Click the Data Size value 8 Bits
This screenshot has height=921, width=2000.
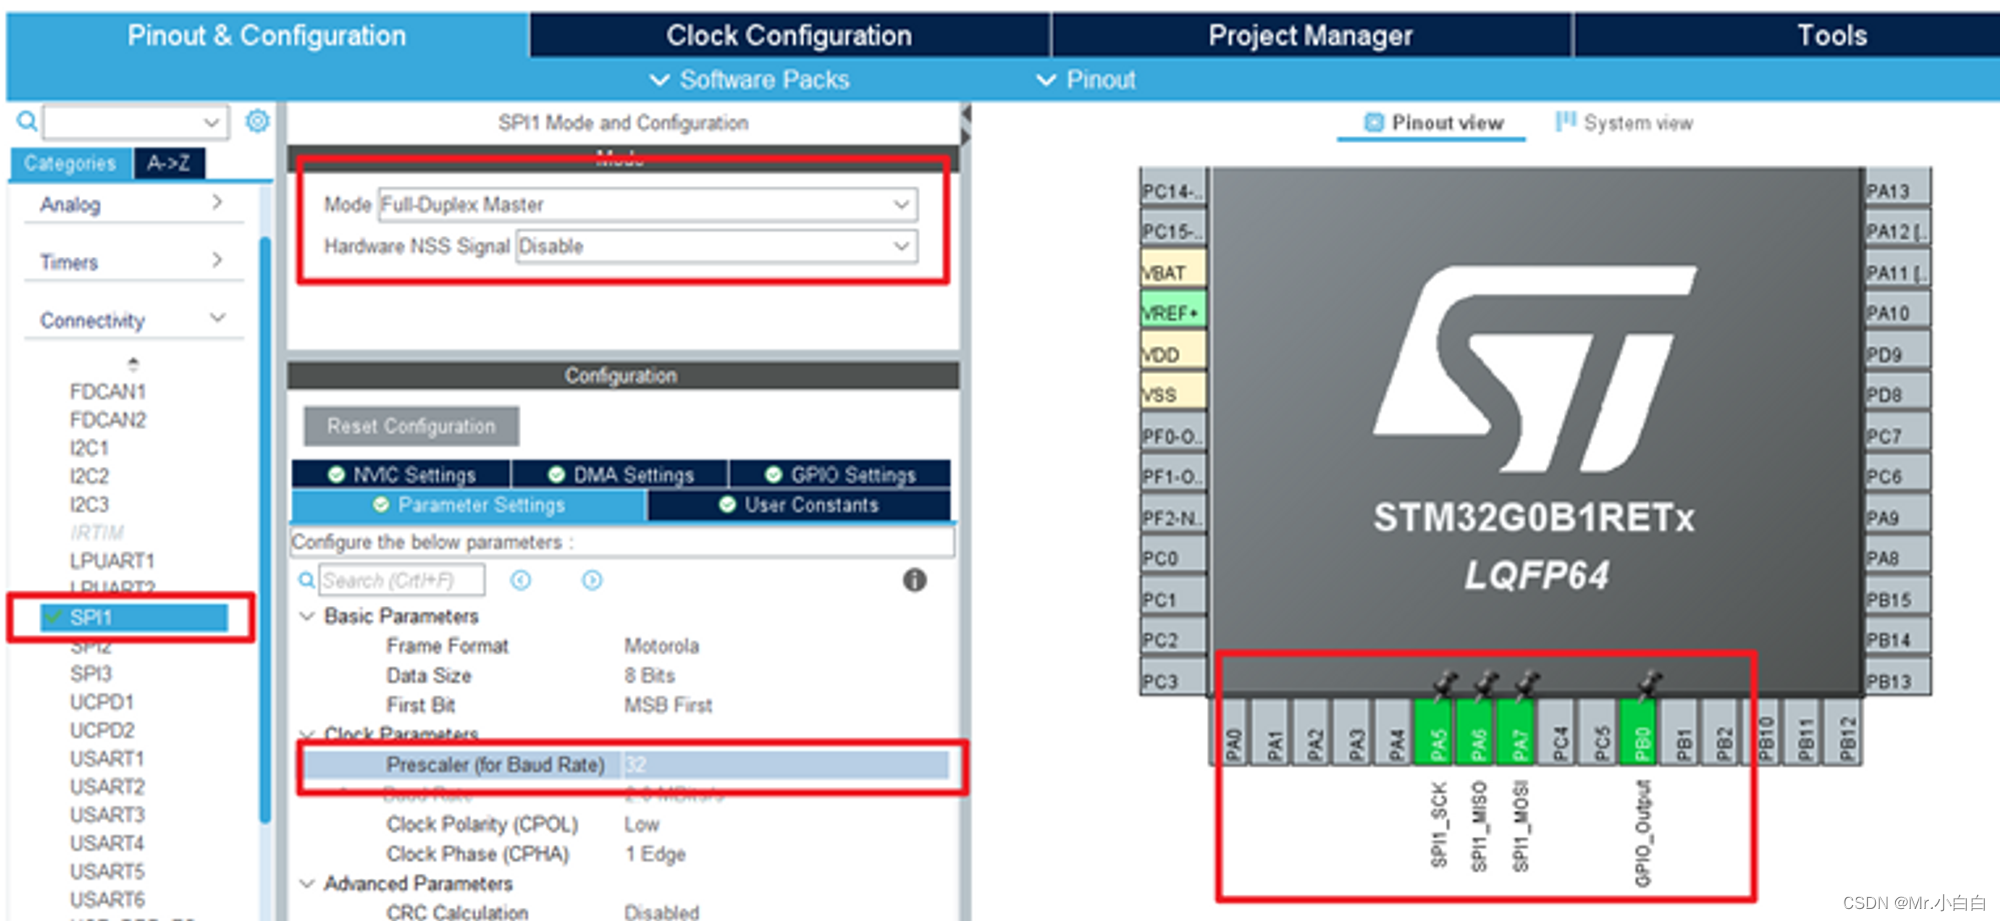click(650, 675)
